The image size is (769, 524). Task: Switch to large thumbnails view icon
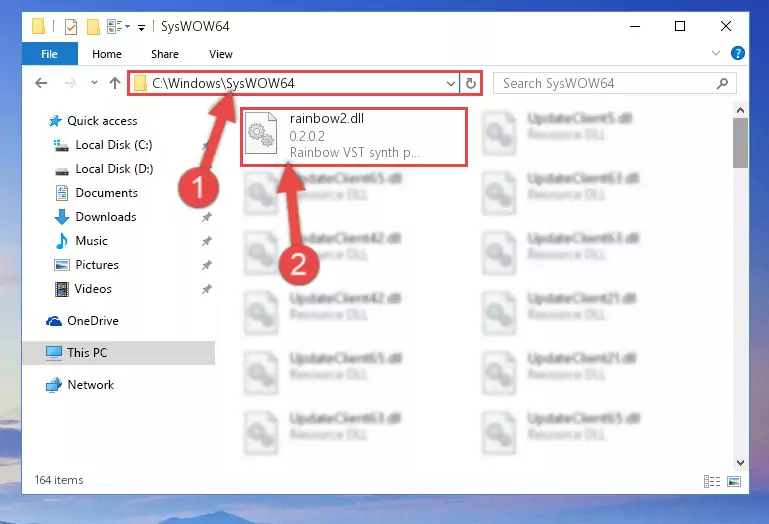pyautogui.click(x=734, y=481)
